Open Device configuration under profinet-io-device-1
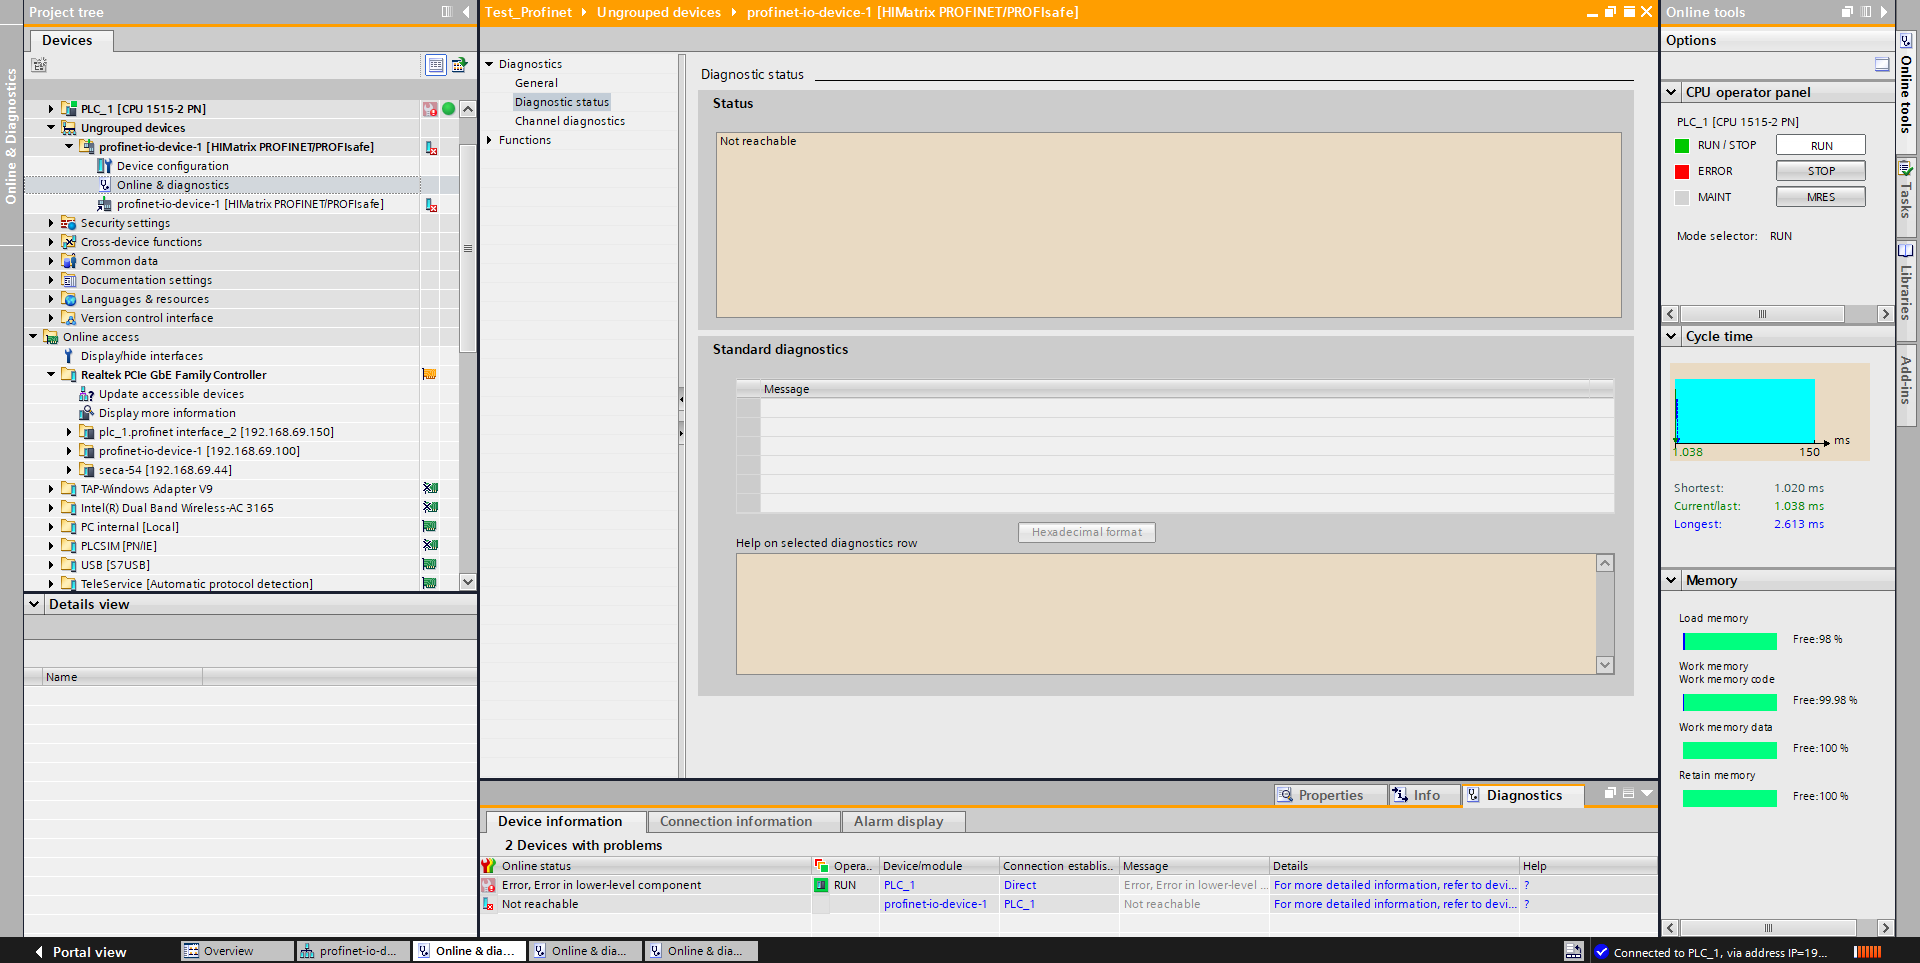 pos(172,166)
